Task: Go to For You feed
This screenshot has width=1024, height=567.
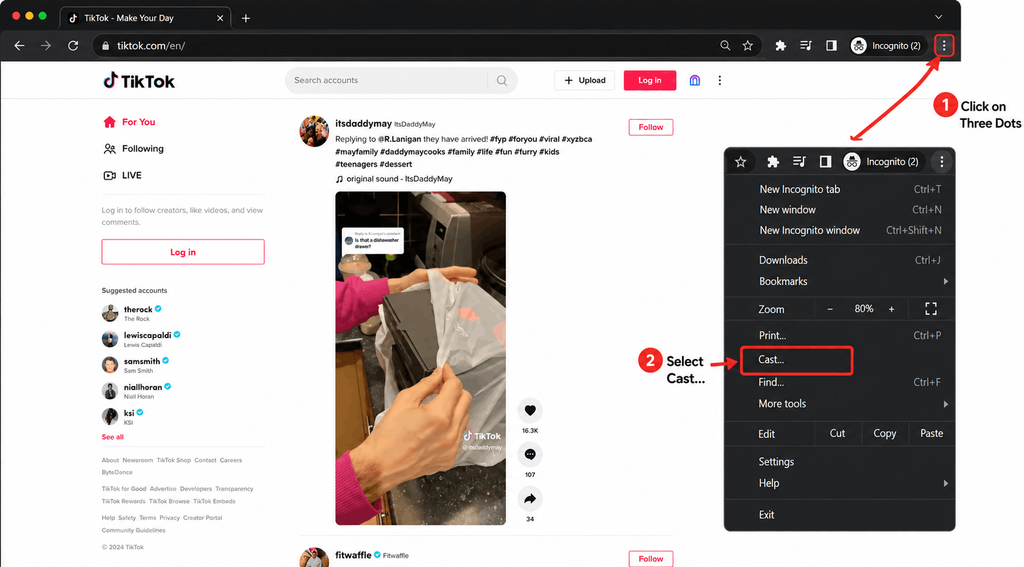Action: [129, 122]
